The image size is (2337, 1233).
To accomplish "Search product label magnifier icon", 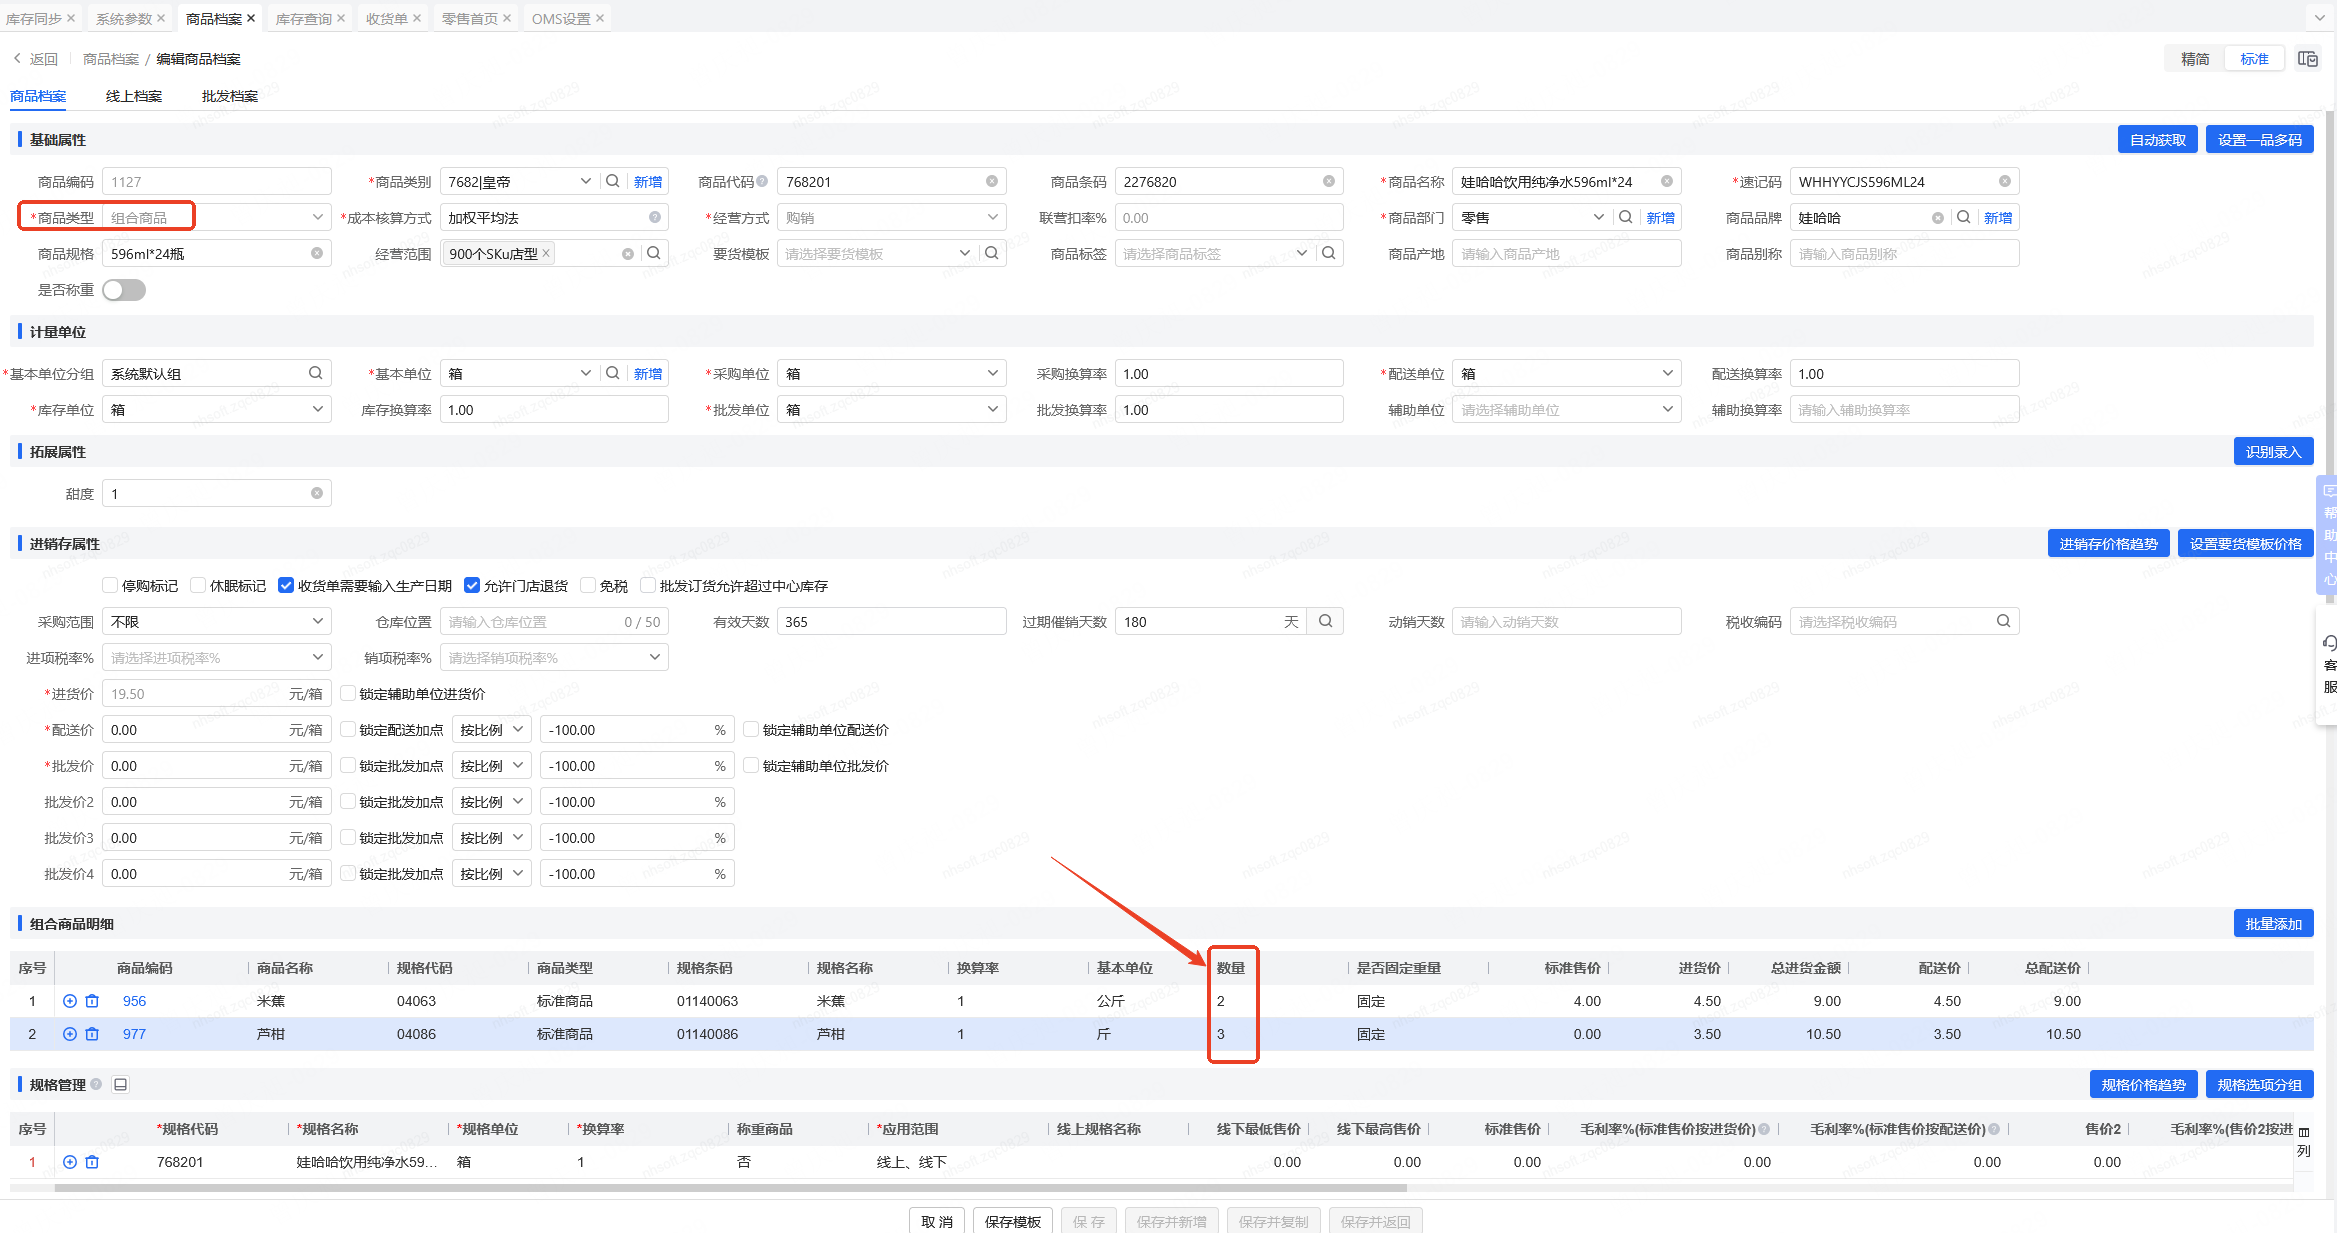I will pos(1329,253).
